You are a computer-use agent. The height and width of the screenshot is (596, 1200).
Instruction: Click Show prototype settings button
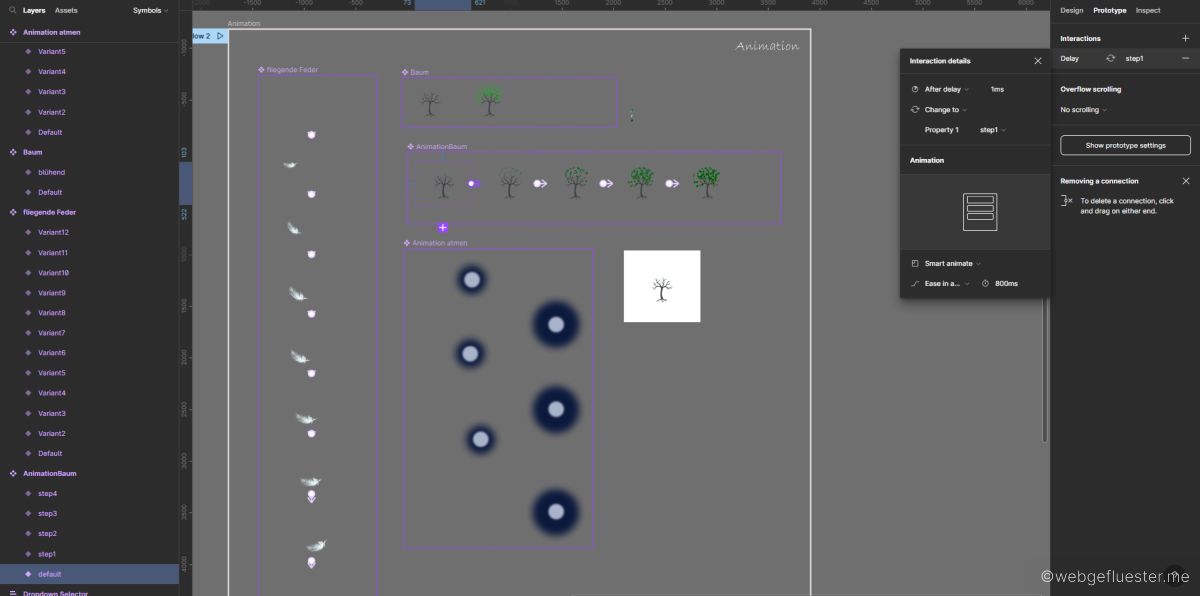tap(1125, 145)
